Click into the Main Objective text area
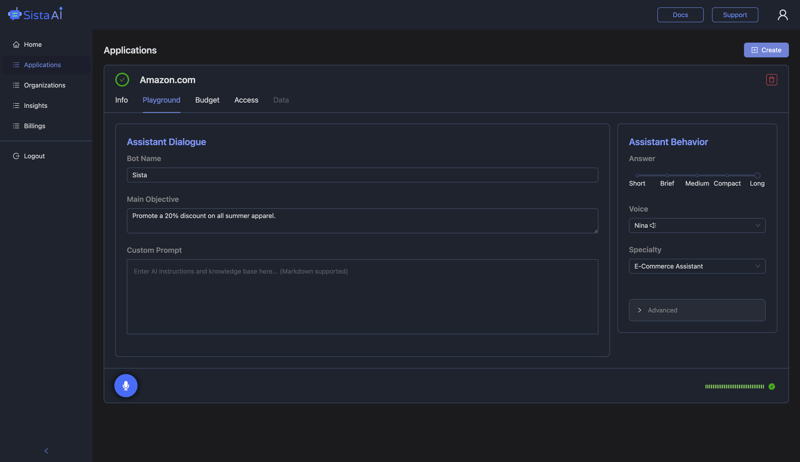 pyautogui.click(x=362, y=221)
